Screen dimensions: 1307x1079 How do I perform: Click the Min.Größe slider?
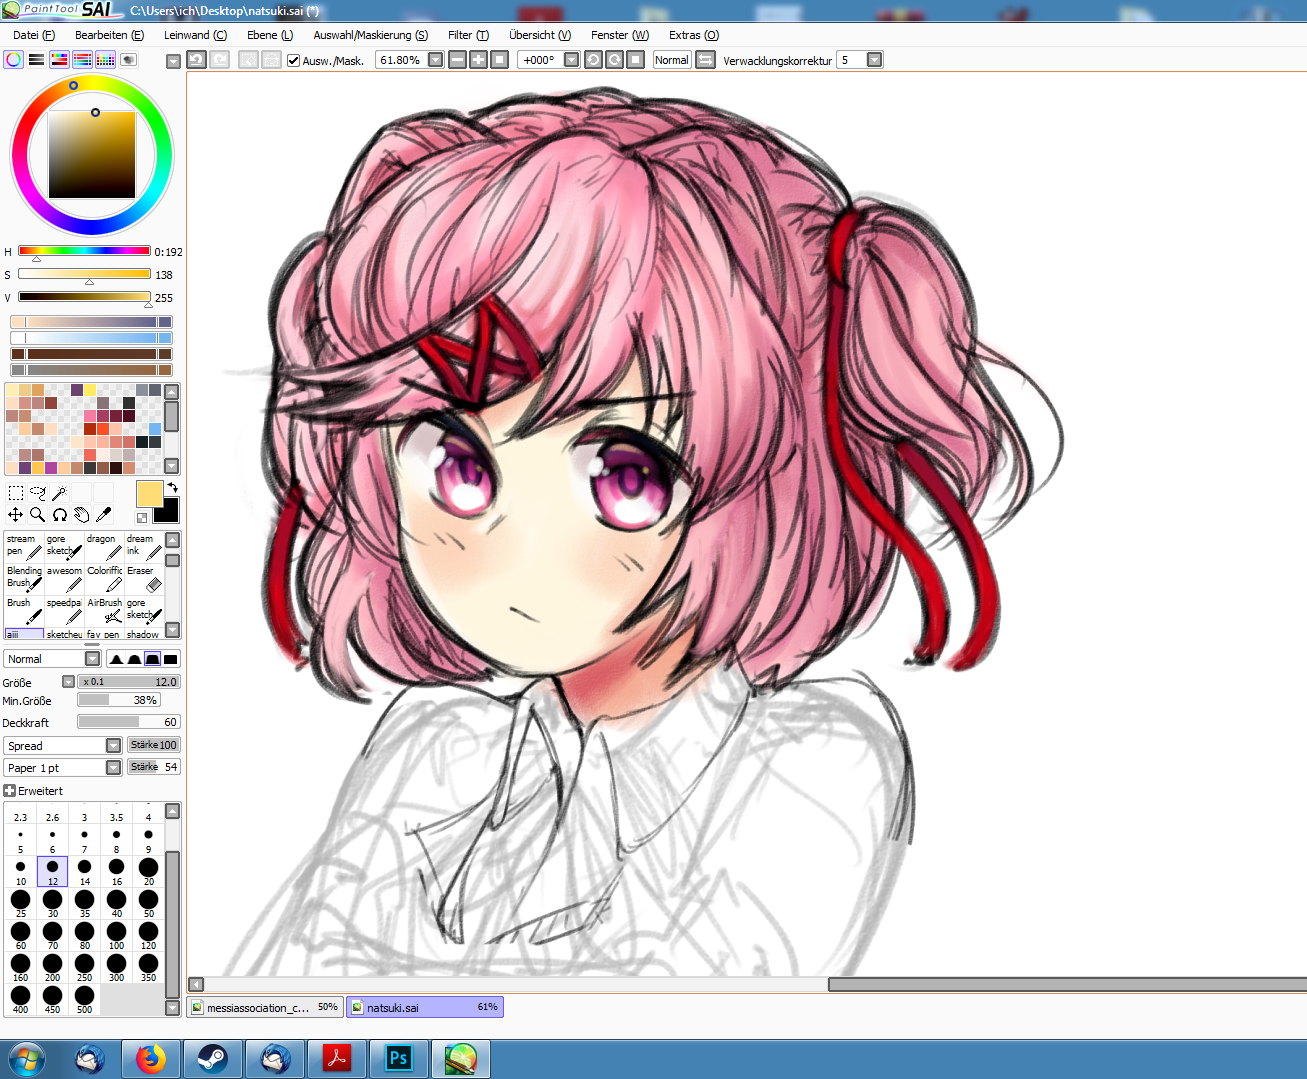(119, 701)
